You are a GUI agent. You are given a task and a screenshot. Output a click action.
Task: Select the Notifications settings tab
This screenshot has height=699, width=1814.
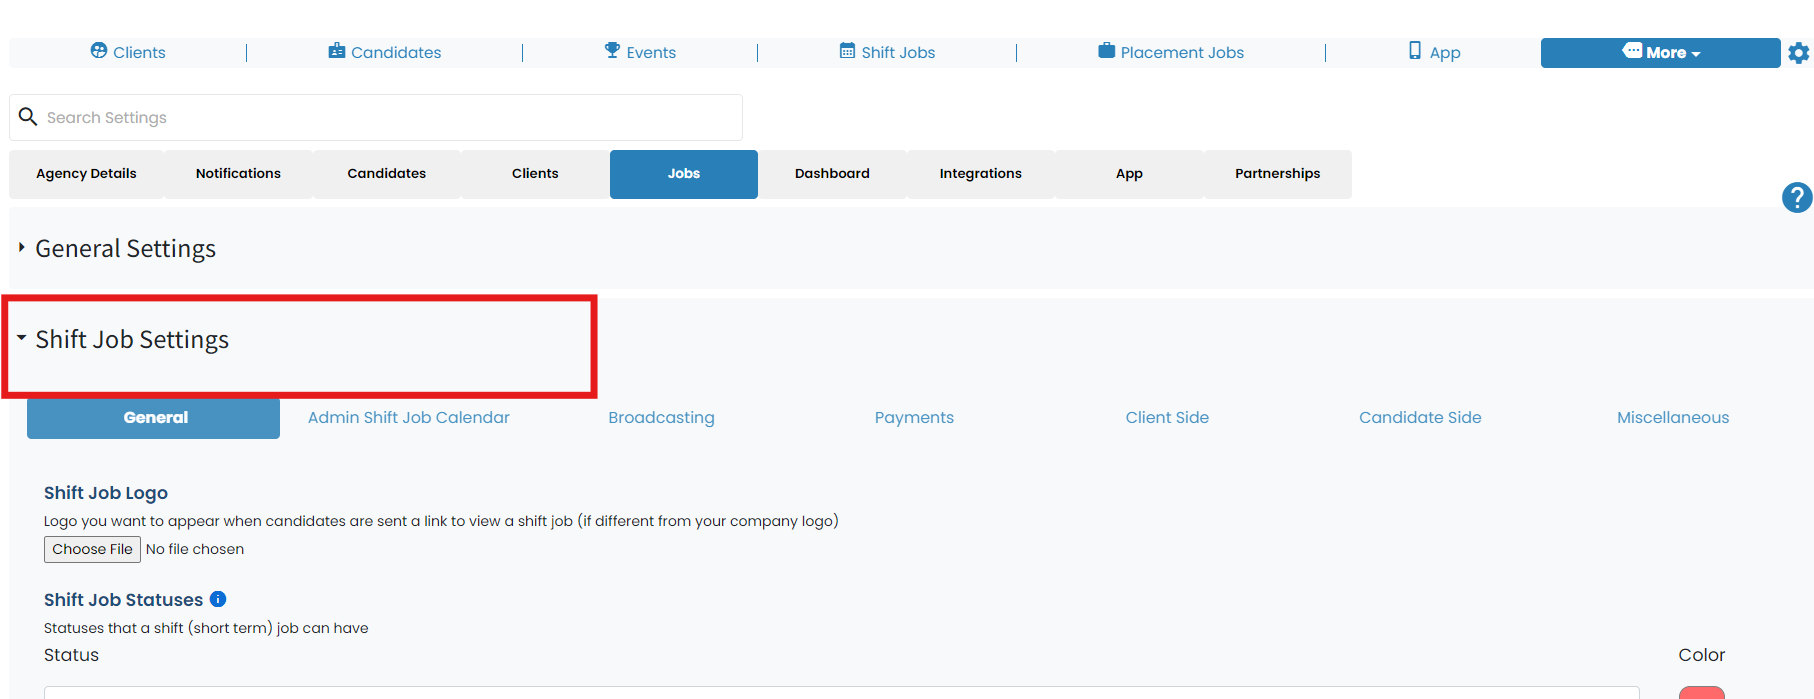pyautogui.click(x=238, y=174)
